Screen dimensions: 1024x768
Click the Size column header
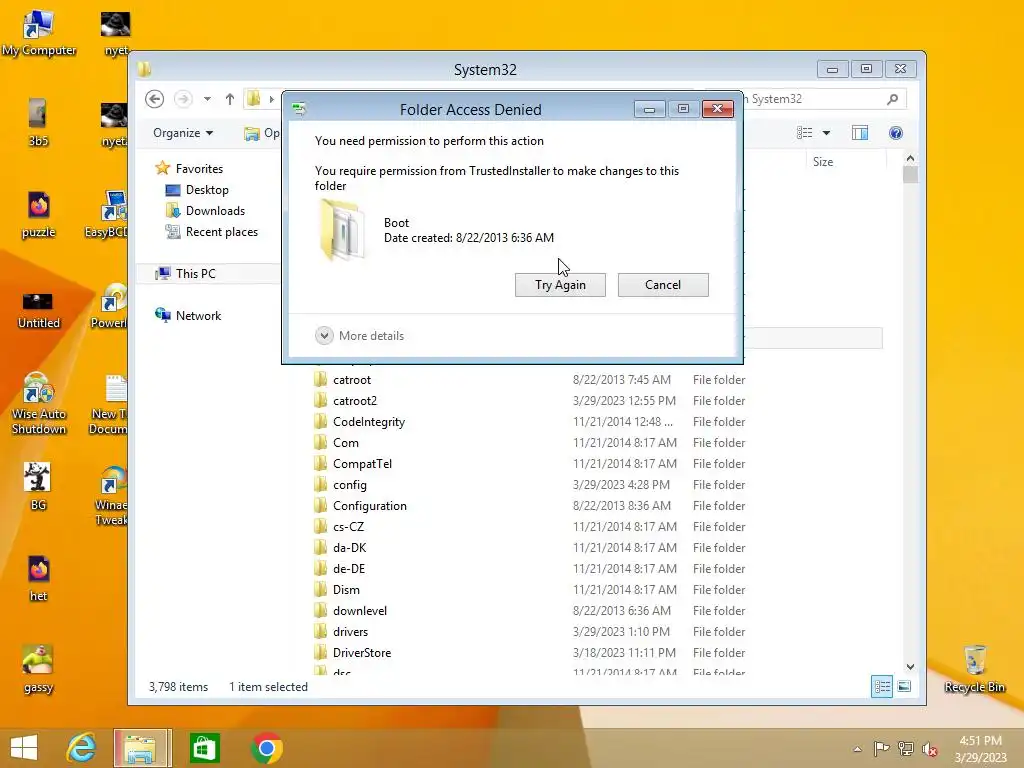tap(822, 162)
